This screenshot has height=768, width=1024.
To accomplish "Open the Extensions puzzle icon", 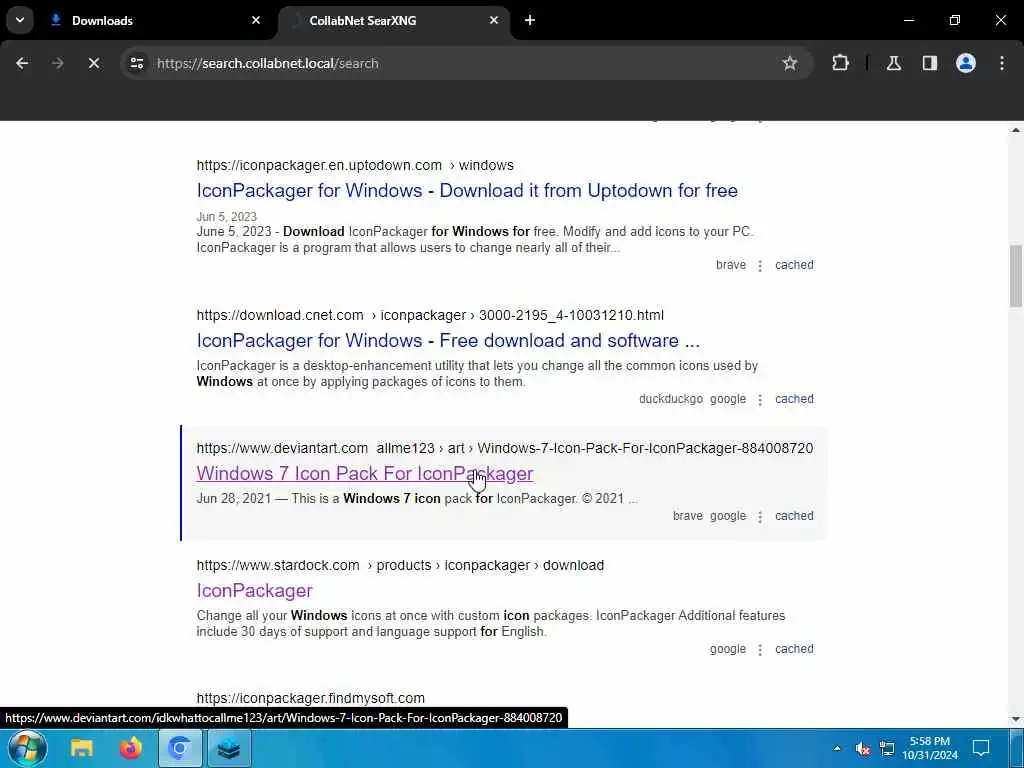I will [840, 63].
